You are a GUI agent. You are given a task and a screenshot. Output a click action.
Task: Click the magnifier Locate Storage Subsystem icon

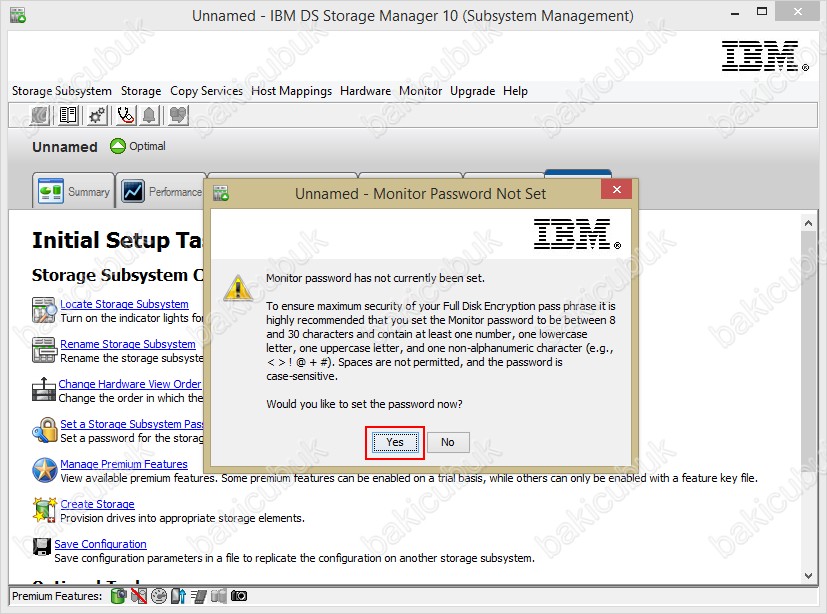click(44, 309)
